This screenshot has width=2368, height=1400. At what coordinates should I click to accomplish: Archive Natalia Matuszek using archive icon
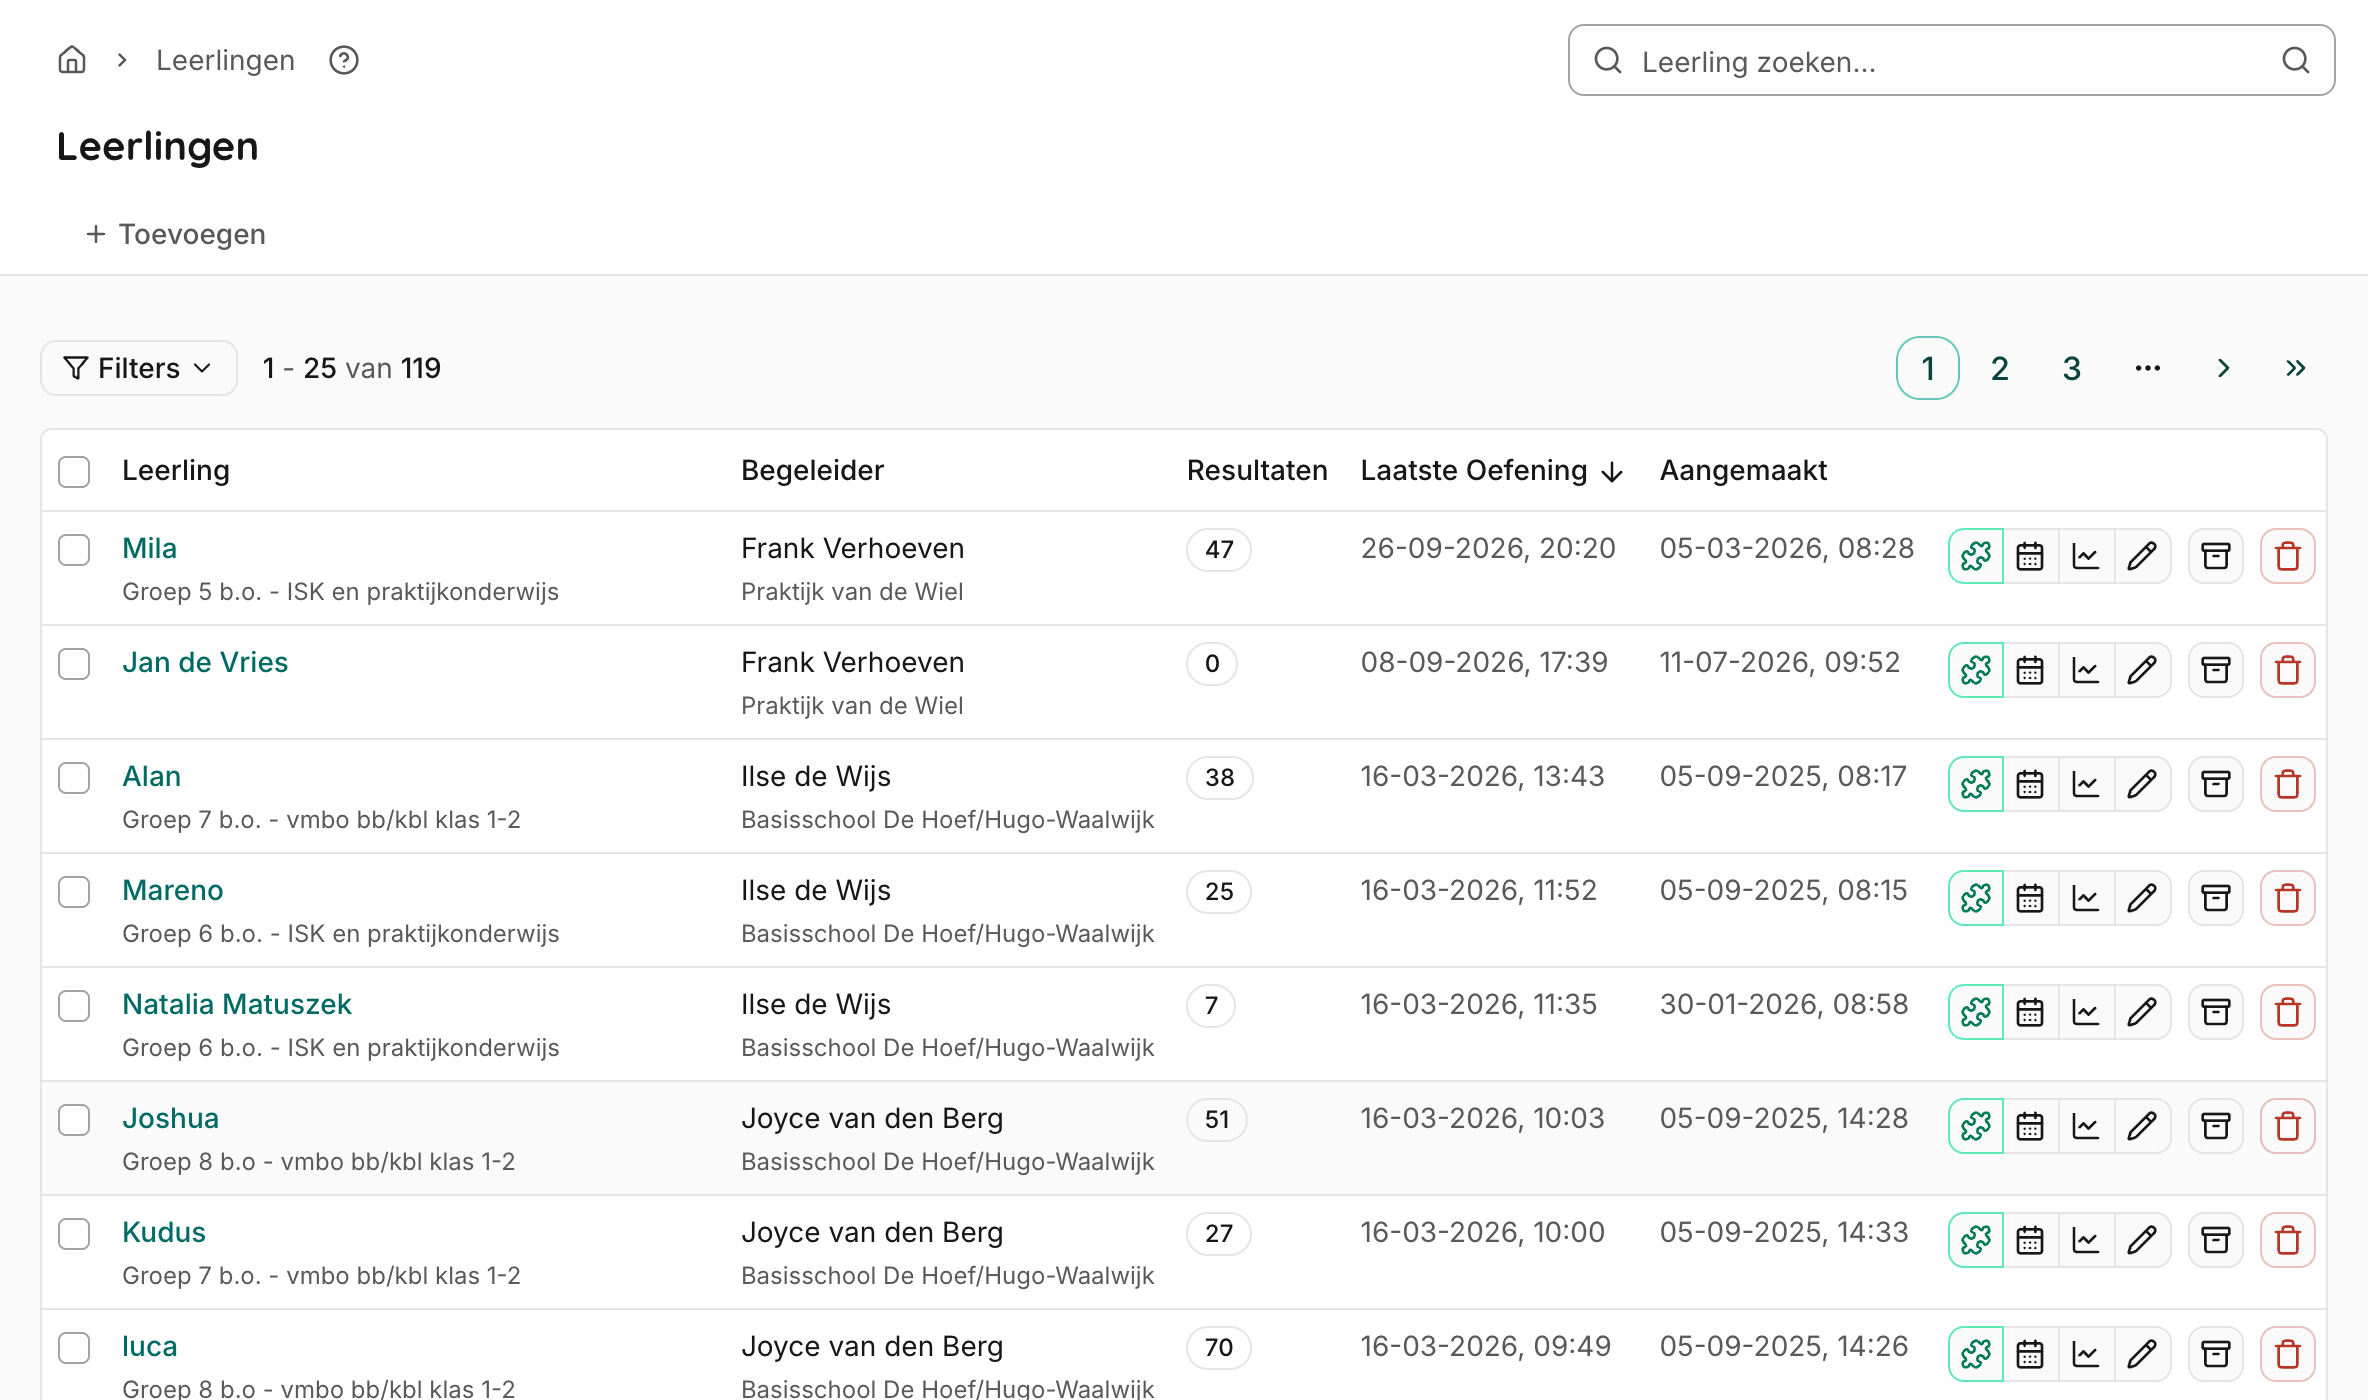[2216, 1012]
